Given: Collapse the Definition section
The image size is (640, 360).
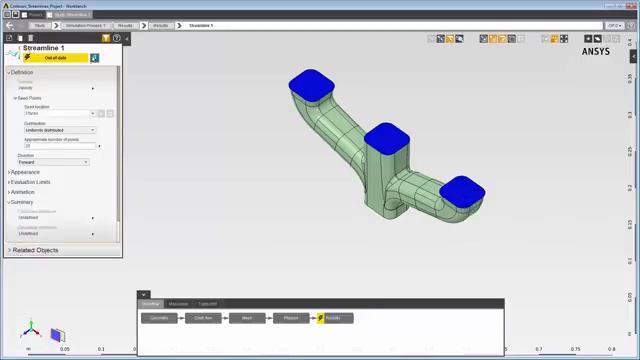Looking at the screenshot, I should click(9, 73).
